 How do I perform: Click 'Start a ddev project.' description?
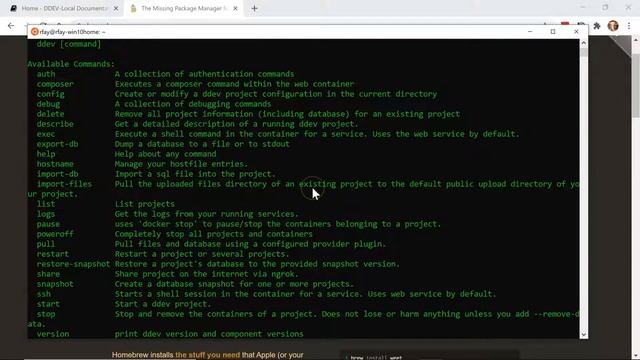[x=163, y=304]
